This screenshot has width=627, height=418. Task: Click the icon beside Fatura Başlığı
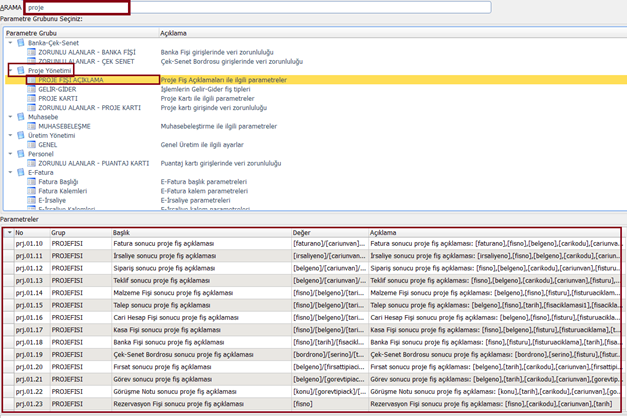pyautogui.click(x=32, y=181)
